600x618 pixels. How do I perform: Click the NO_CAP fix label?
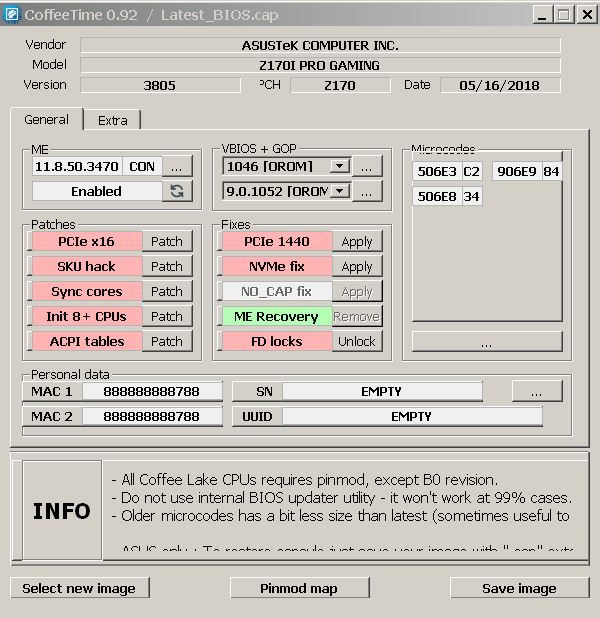[x=277, y=291]
